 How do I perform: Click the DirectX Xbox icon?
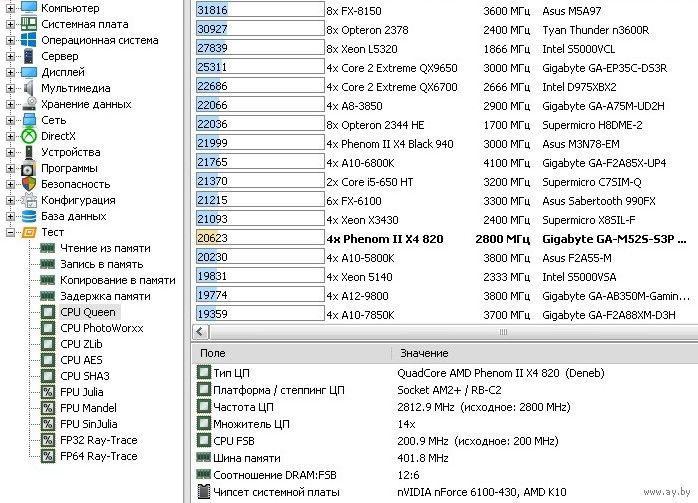(29, 136)
